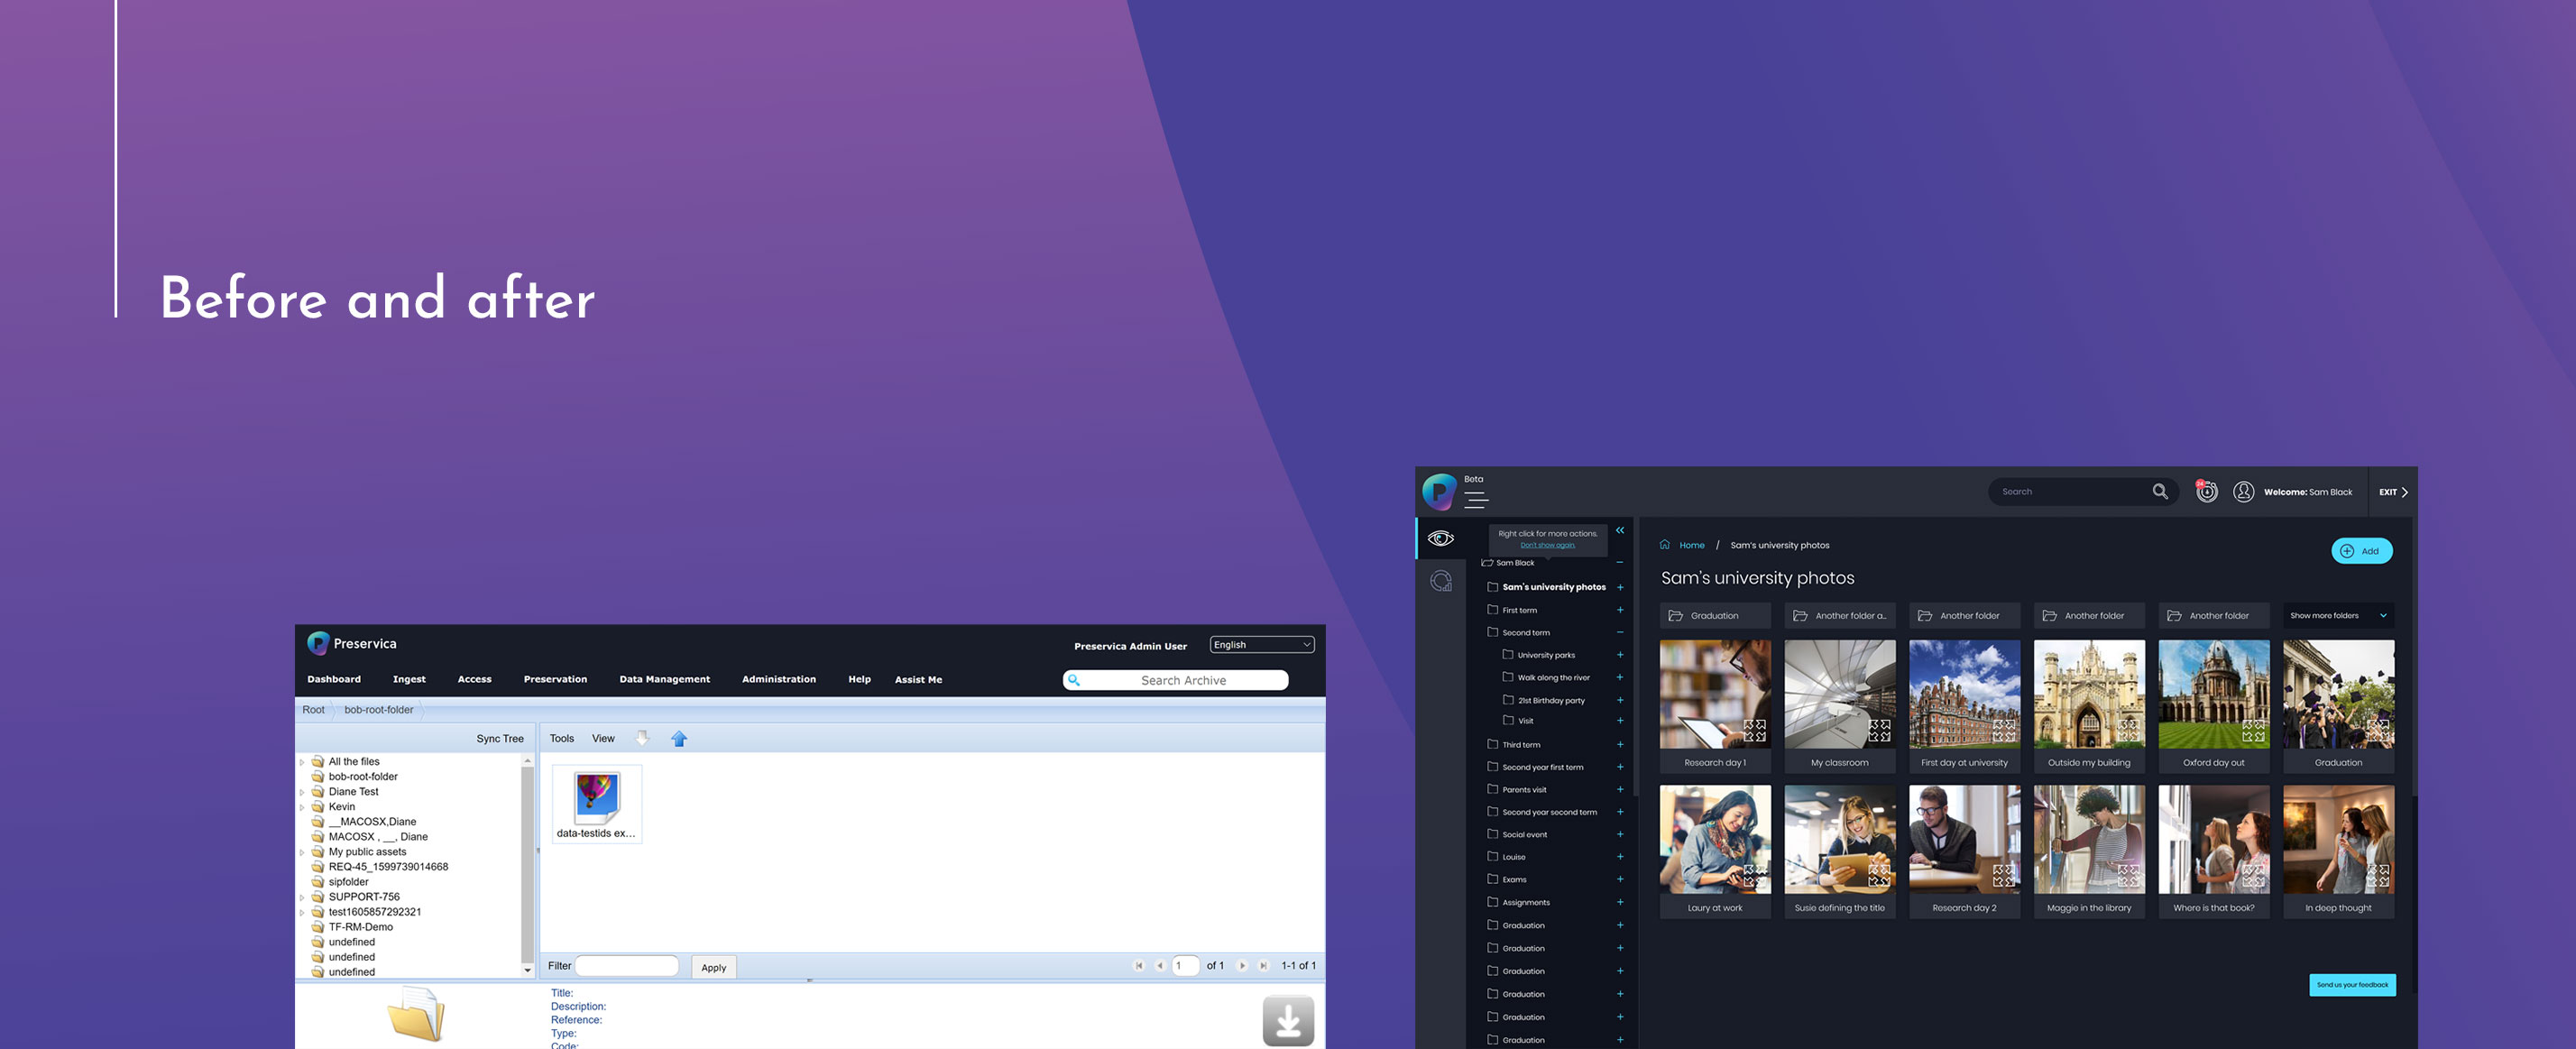
Task: Click the magnifier icon in dark search bar
Action: [x=2160, y=491]
